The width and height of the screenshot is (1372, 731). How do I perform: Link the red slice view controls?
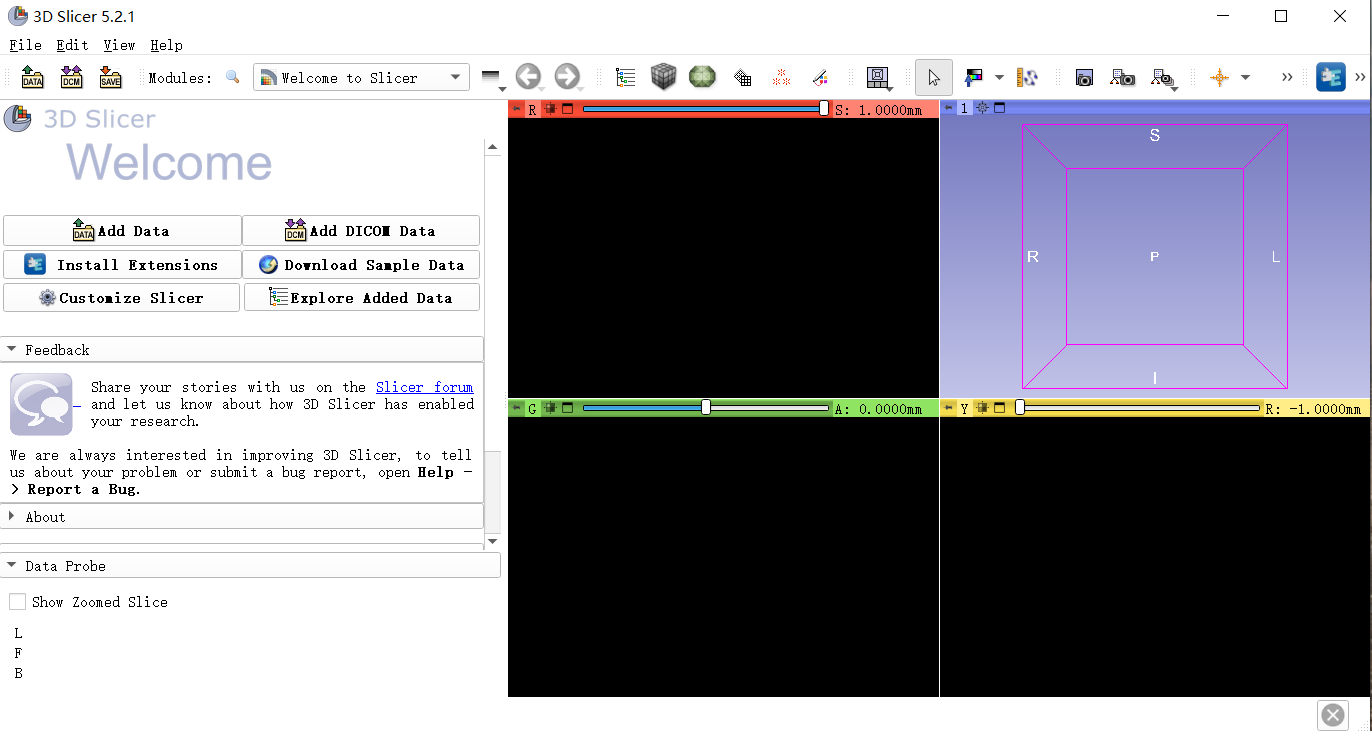550,109
